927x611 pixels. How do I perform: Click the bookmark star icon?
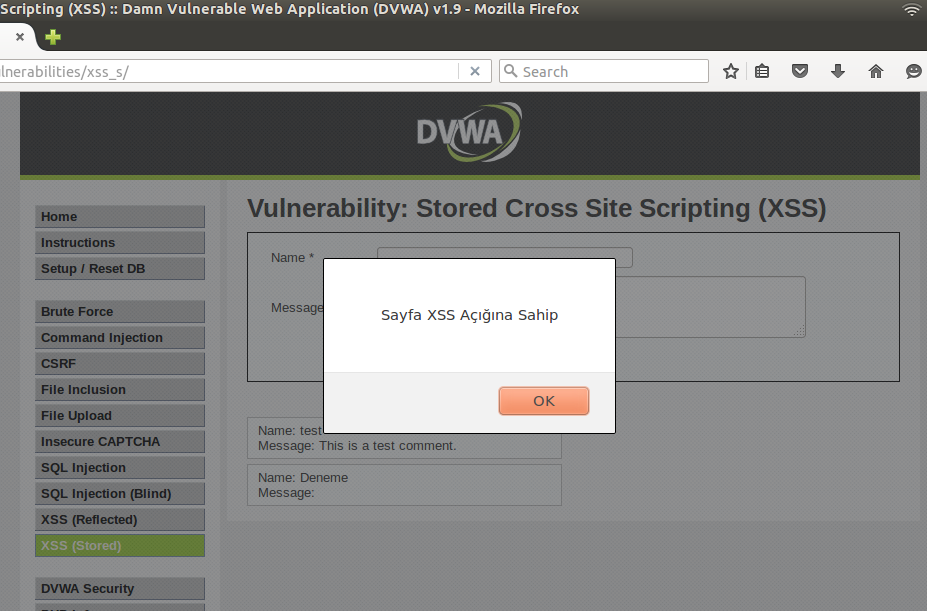point(731,72)
